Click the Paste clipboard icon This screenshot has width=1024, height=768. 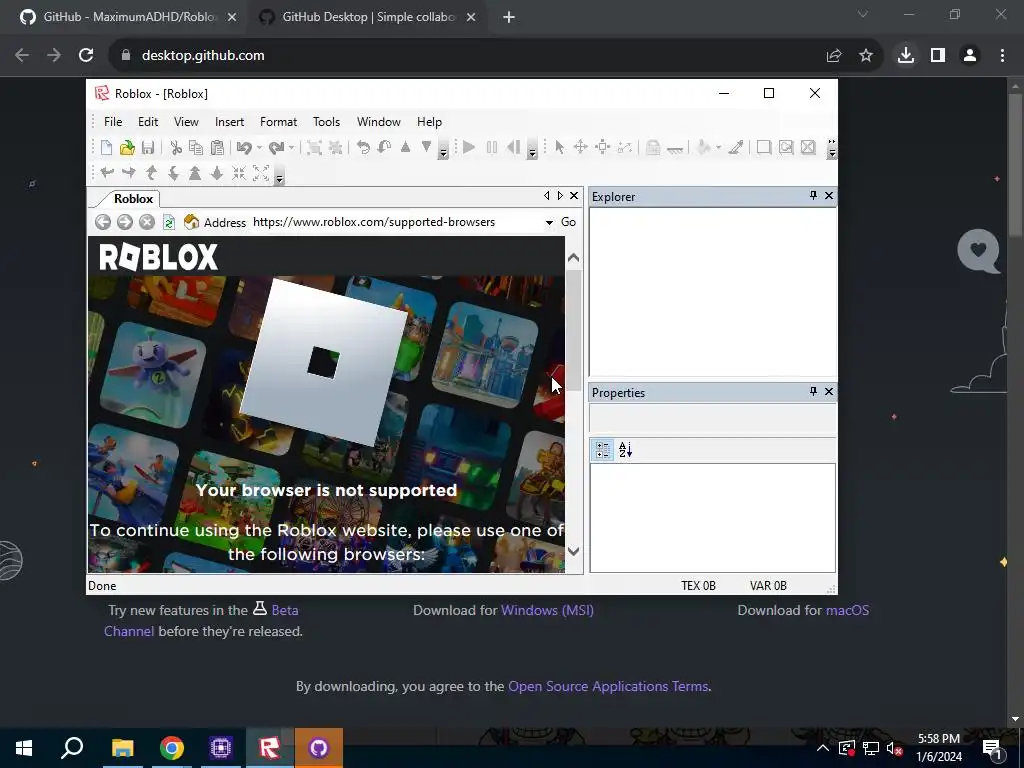point(217,148)
